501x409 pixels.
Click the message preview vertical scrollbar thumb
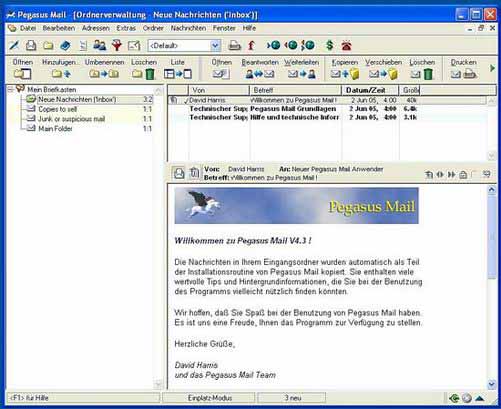click(492, 237)
